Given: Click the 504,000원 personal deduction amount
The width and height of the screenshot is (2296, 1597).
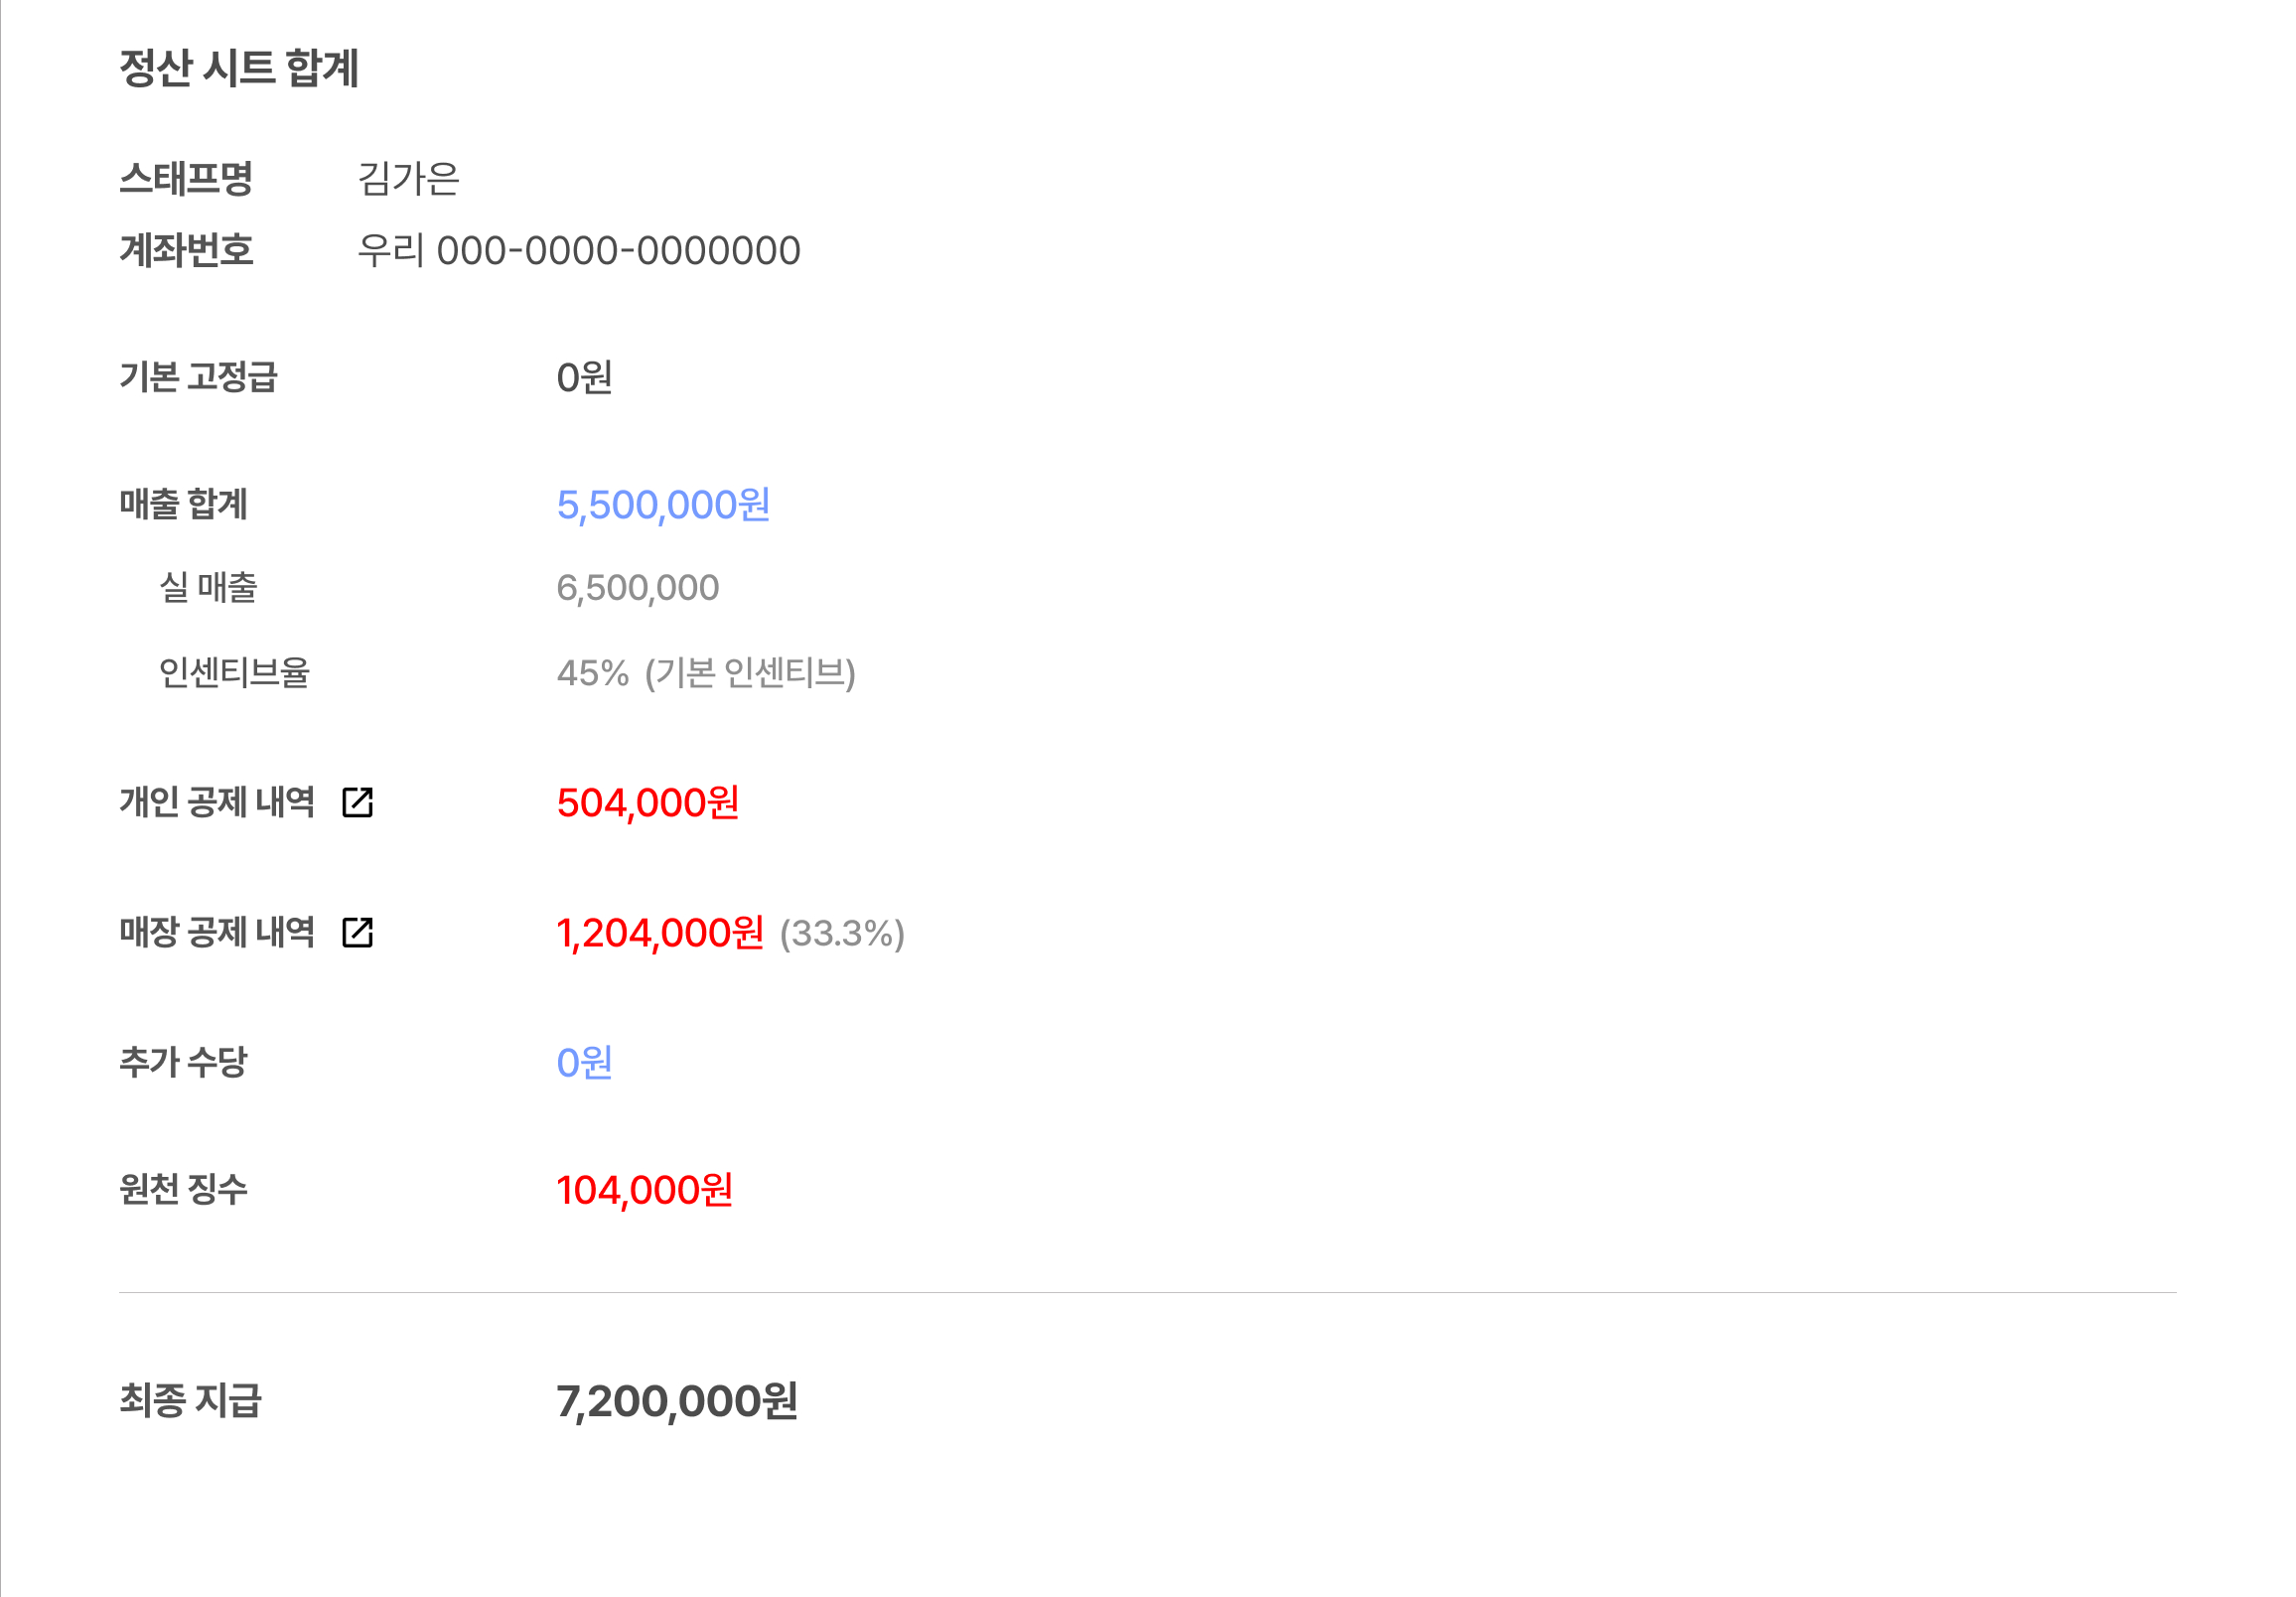Looking at the screenshot, I should (x=647, y=803).
